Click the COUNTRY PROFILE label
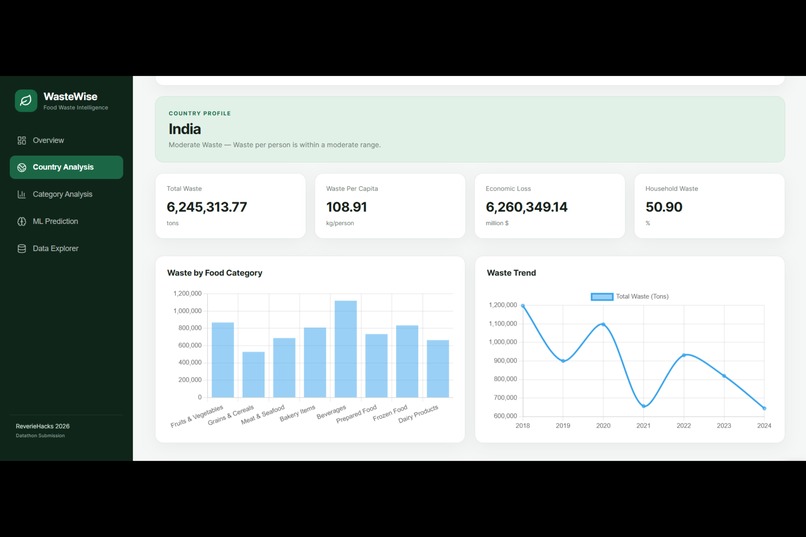The height and width of the screenshot is (537, 806). (x=199, y=114)
